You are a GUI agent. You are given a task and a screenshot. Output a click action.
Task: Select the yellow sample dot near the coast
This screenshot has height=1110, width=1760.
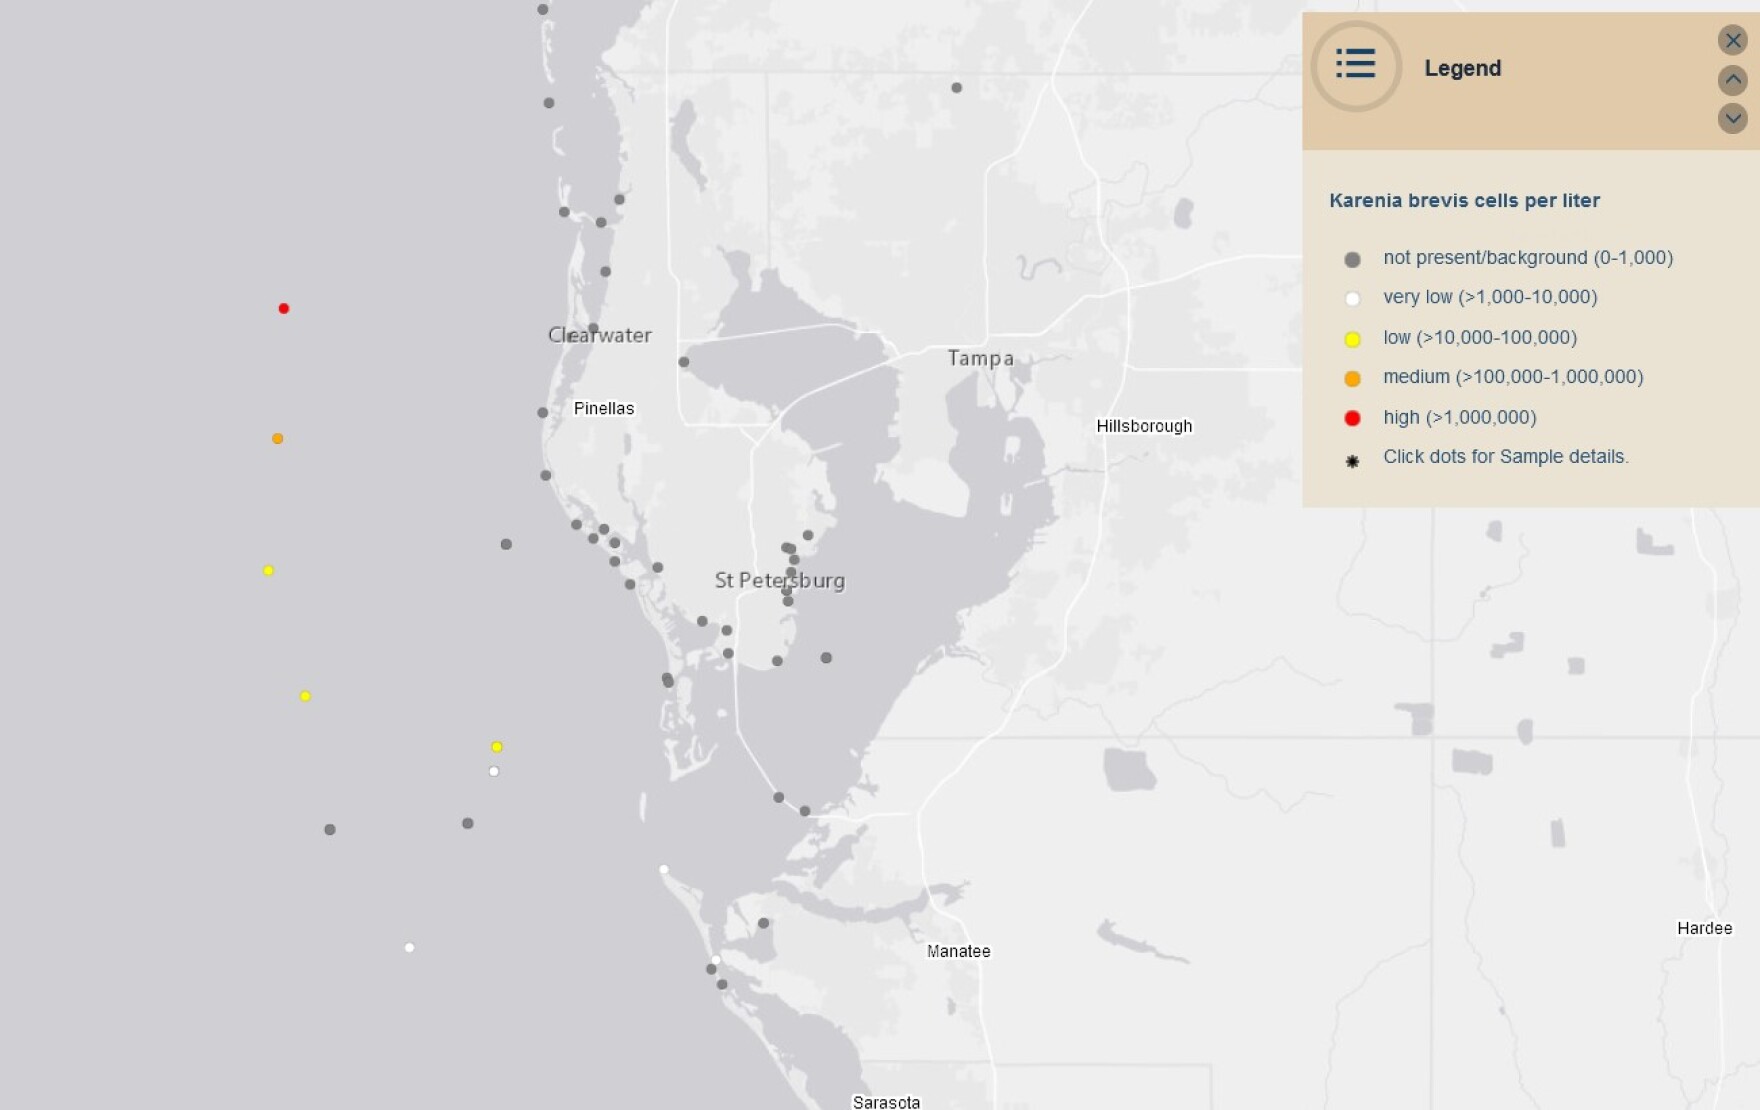pos(497,745)
